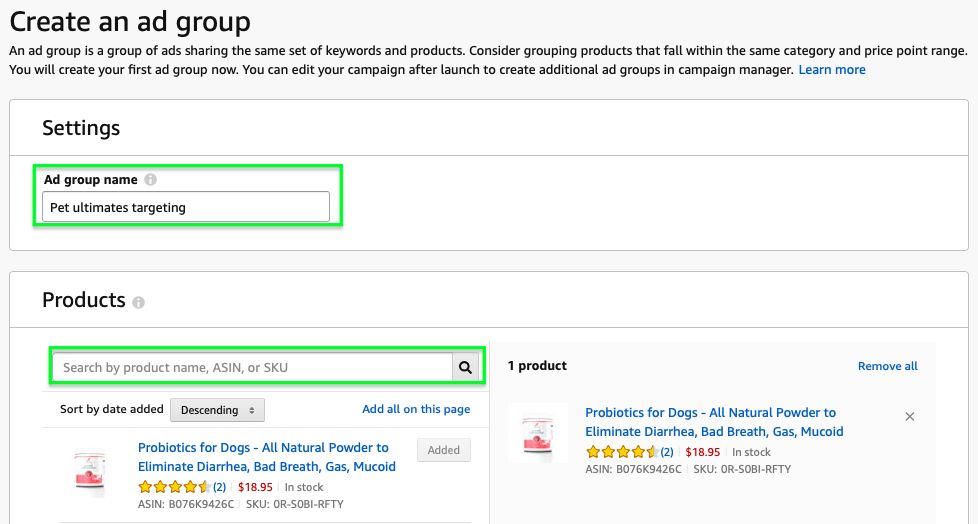Click the product search input field
978x524 pixels.
tap(252, 367)
